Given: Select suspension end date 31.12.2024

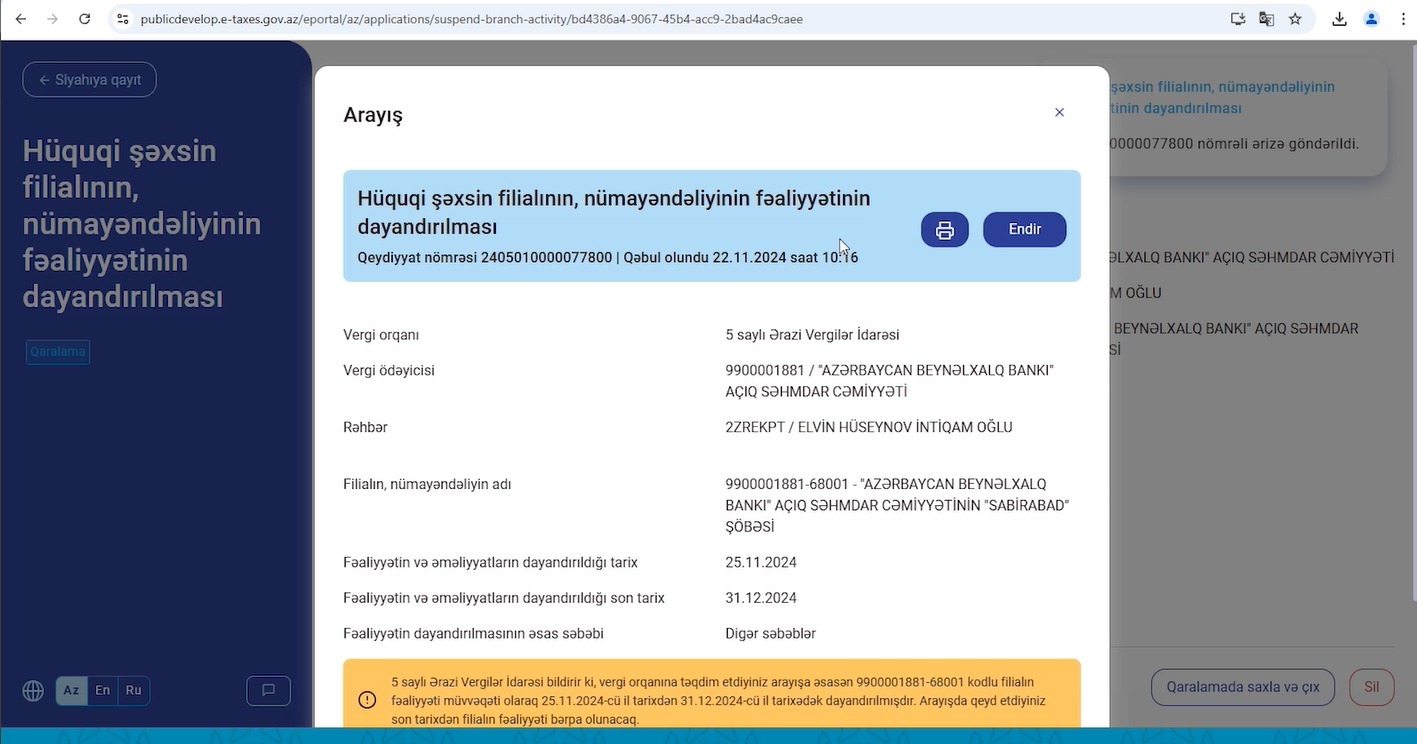Looking at the screenshot, I should (x=761, y=598).
